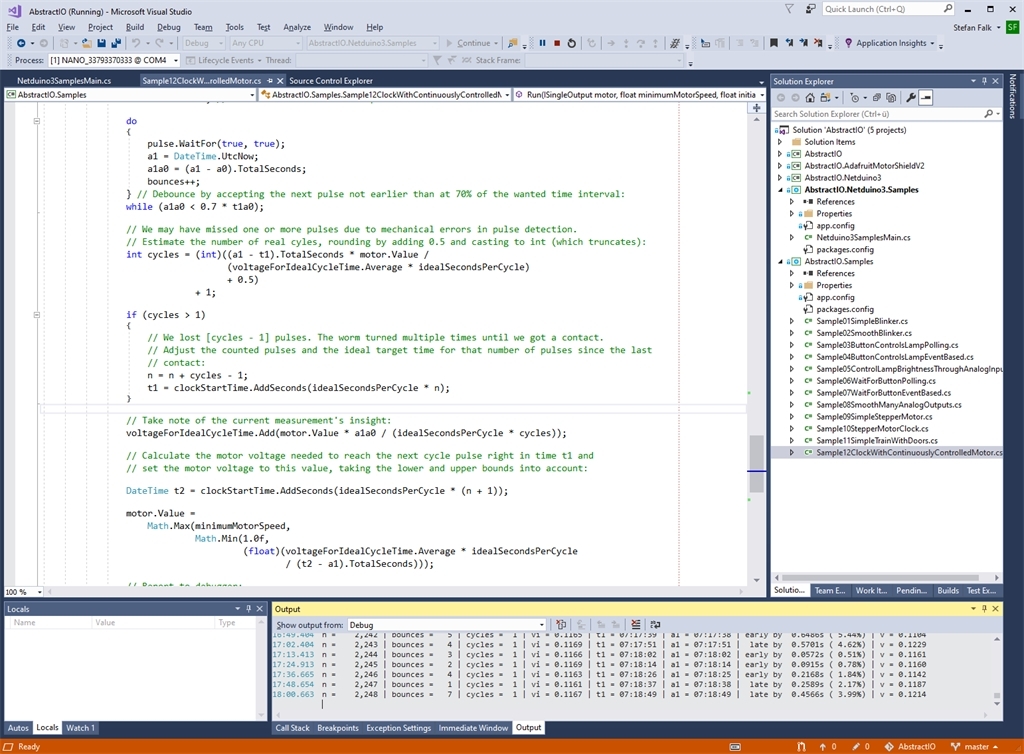Pause debugging with the Break All button
The width and height of the screenshot is (1024, 754).
(542, 43)
